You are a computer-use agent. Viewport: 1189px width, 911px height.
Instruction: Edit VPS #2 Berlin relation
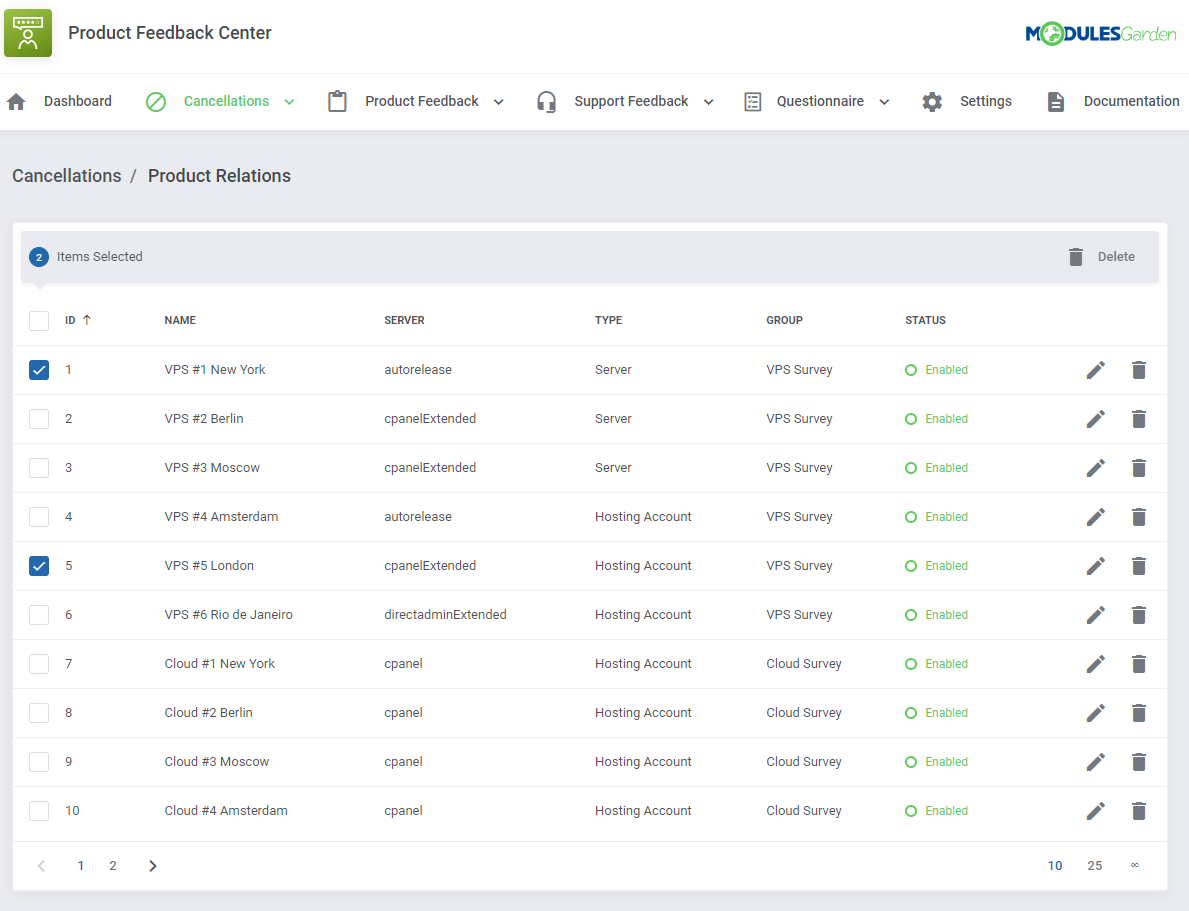pyautogui.click(x=1096, y=419)
